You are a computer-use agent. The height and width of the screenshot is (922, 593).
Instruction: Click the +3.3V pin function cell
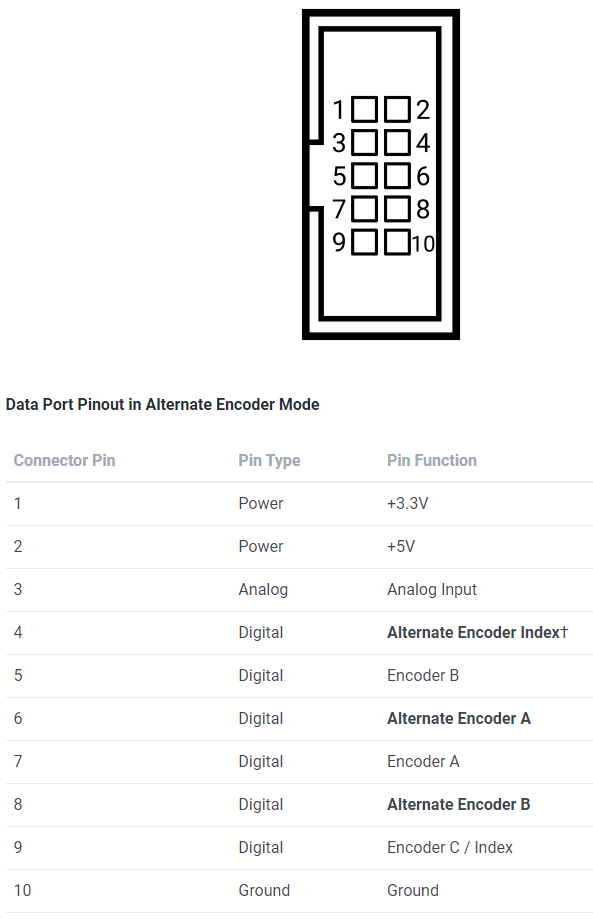[x=408, y=503]
